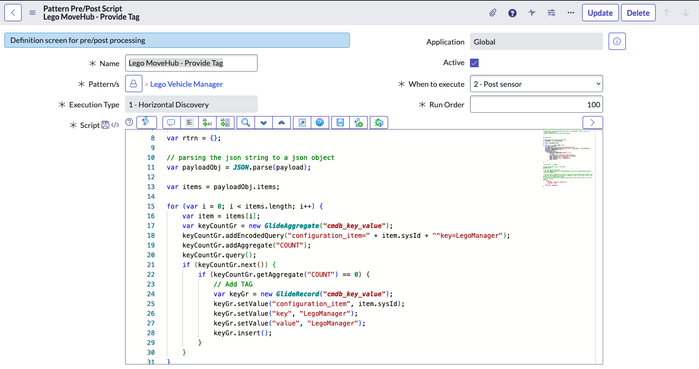Open the form context menu (hamburger icon)
The height and width of the screenshot is (369, 699).
coord(32,13)
